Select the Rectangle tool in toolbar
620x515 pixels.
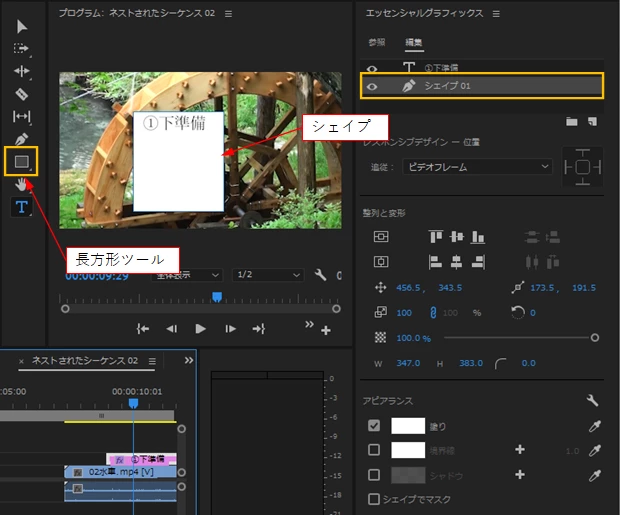(21, 161)
